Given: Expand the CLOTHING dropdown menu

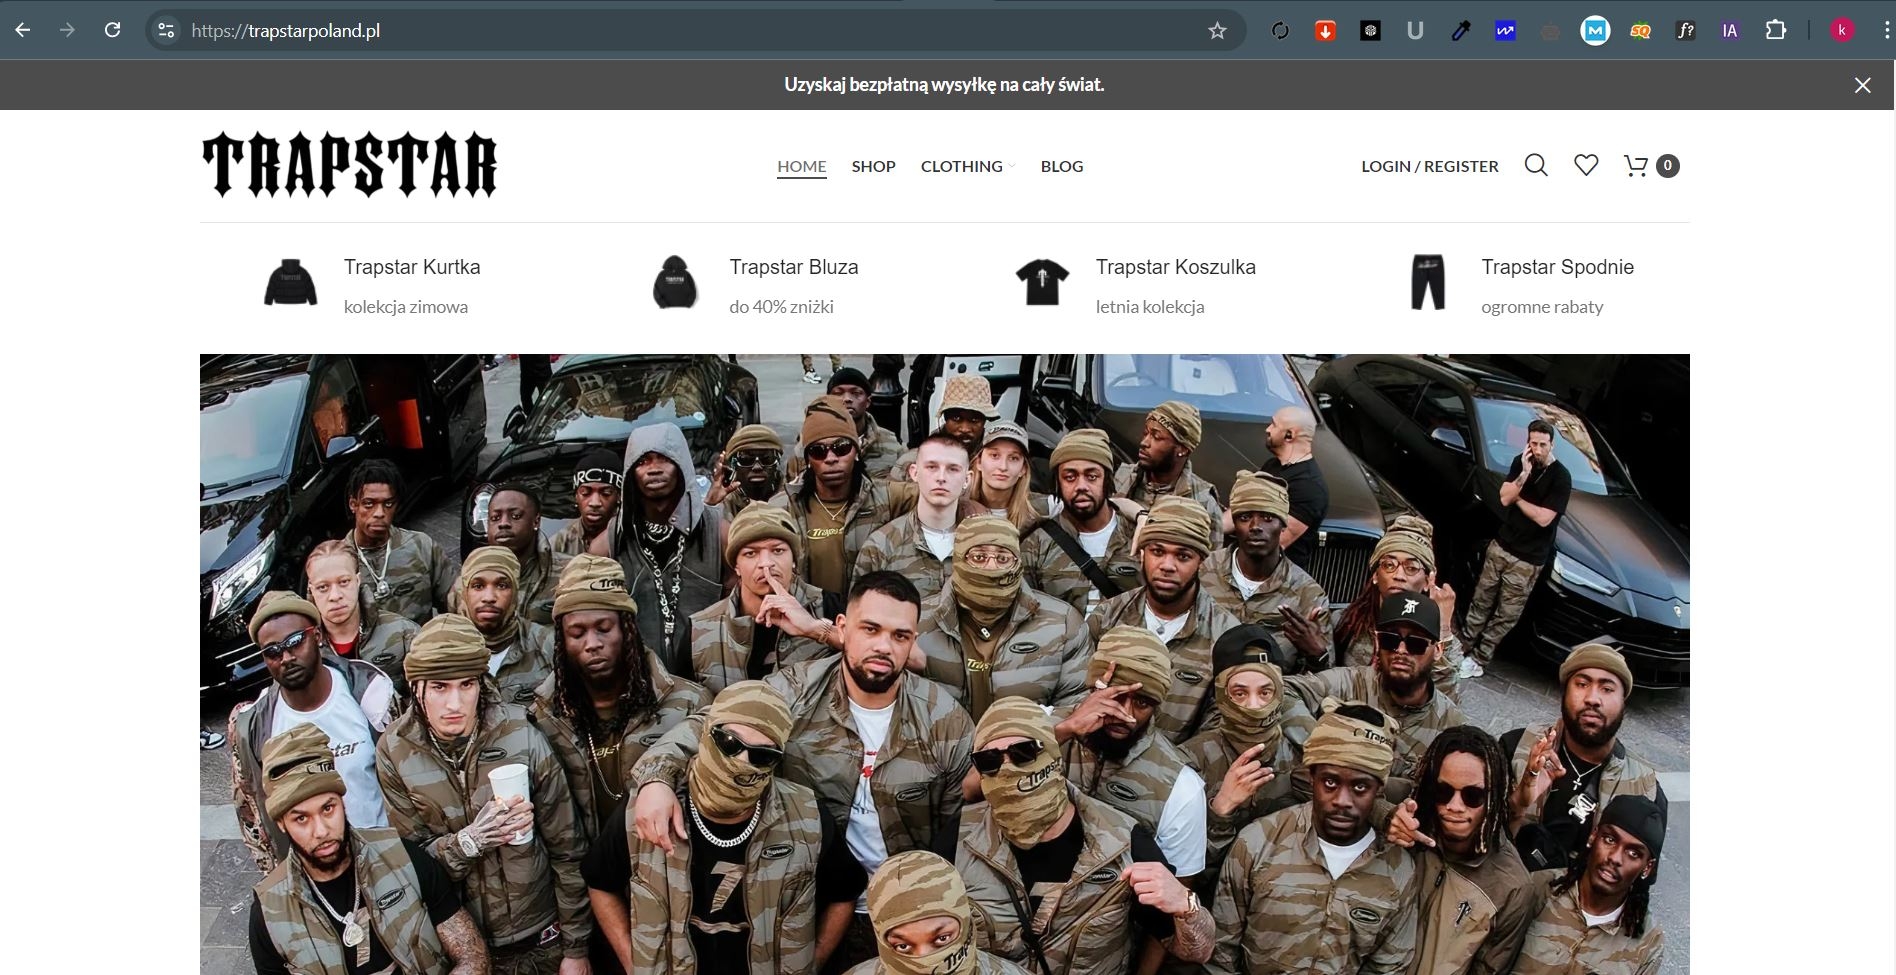Looking at the screenshot, I should pos(967,166).
